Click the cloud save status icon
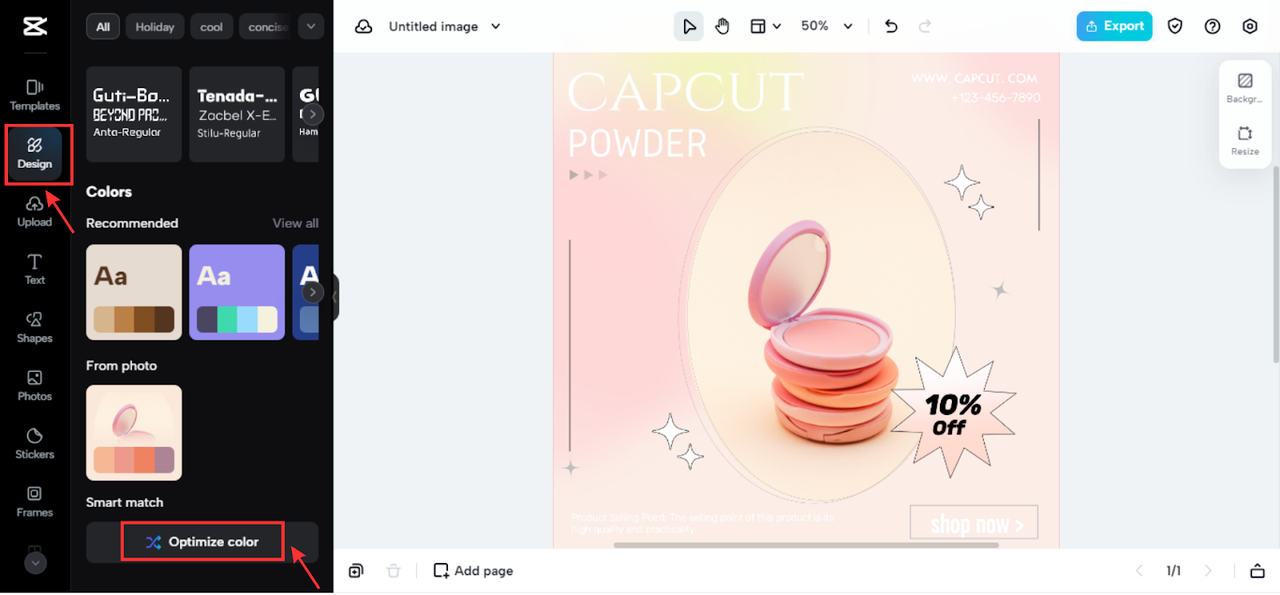This screenshot has height=595, width=1280. coord(364,27)
